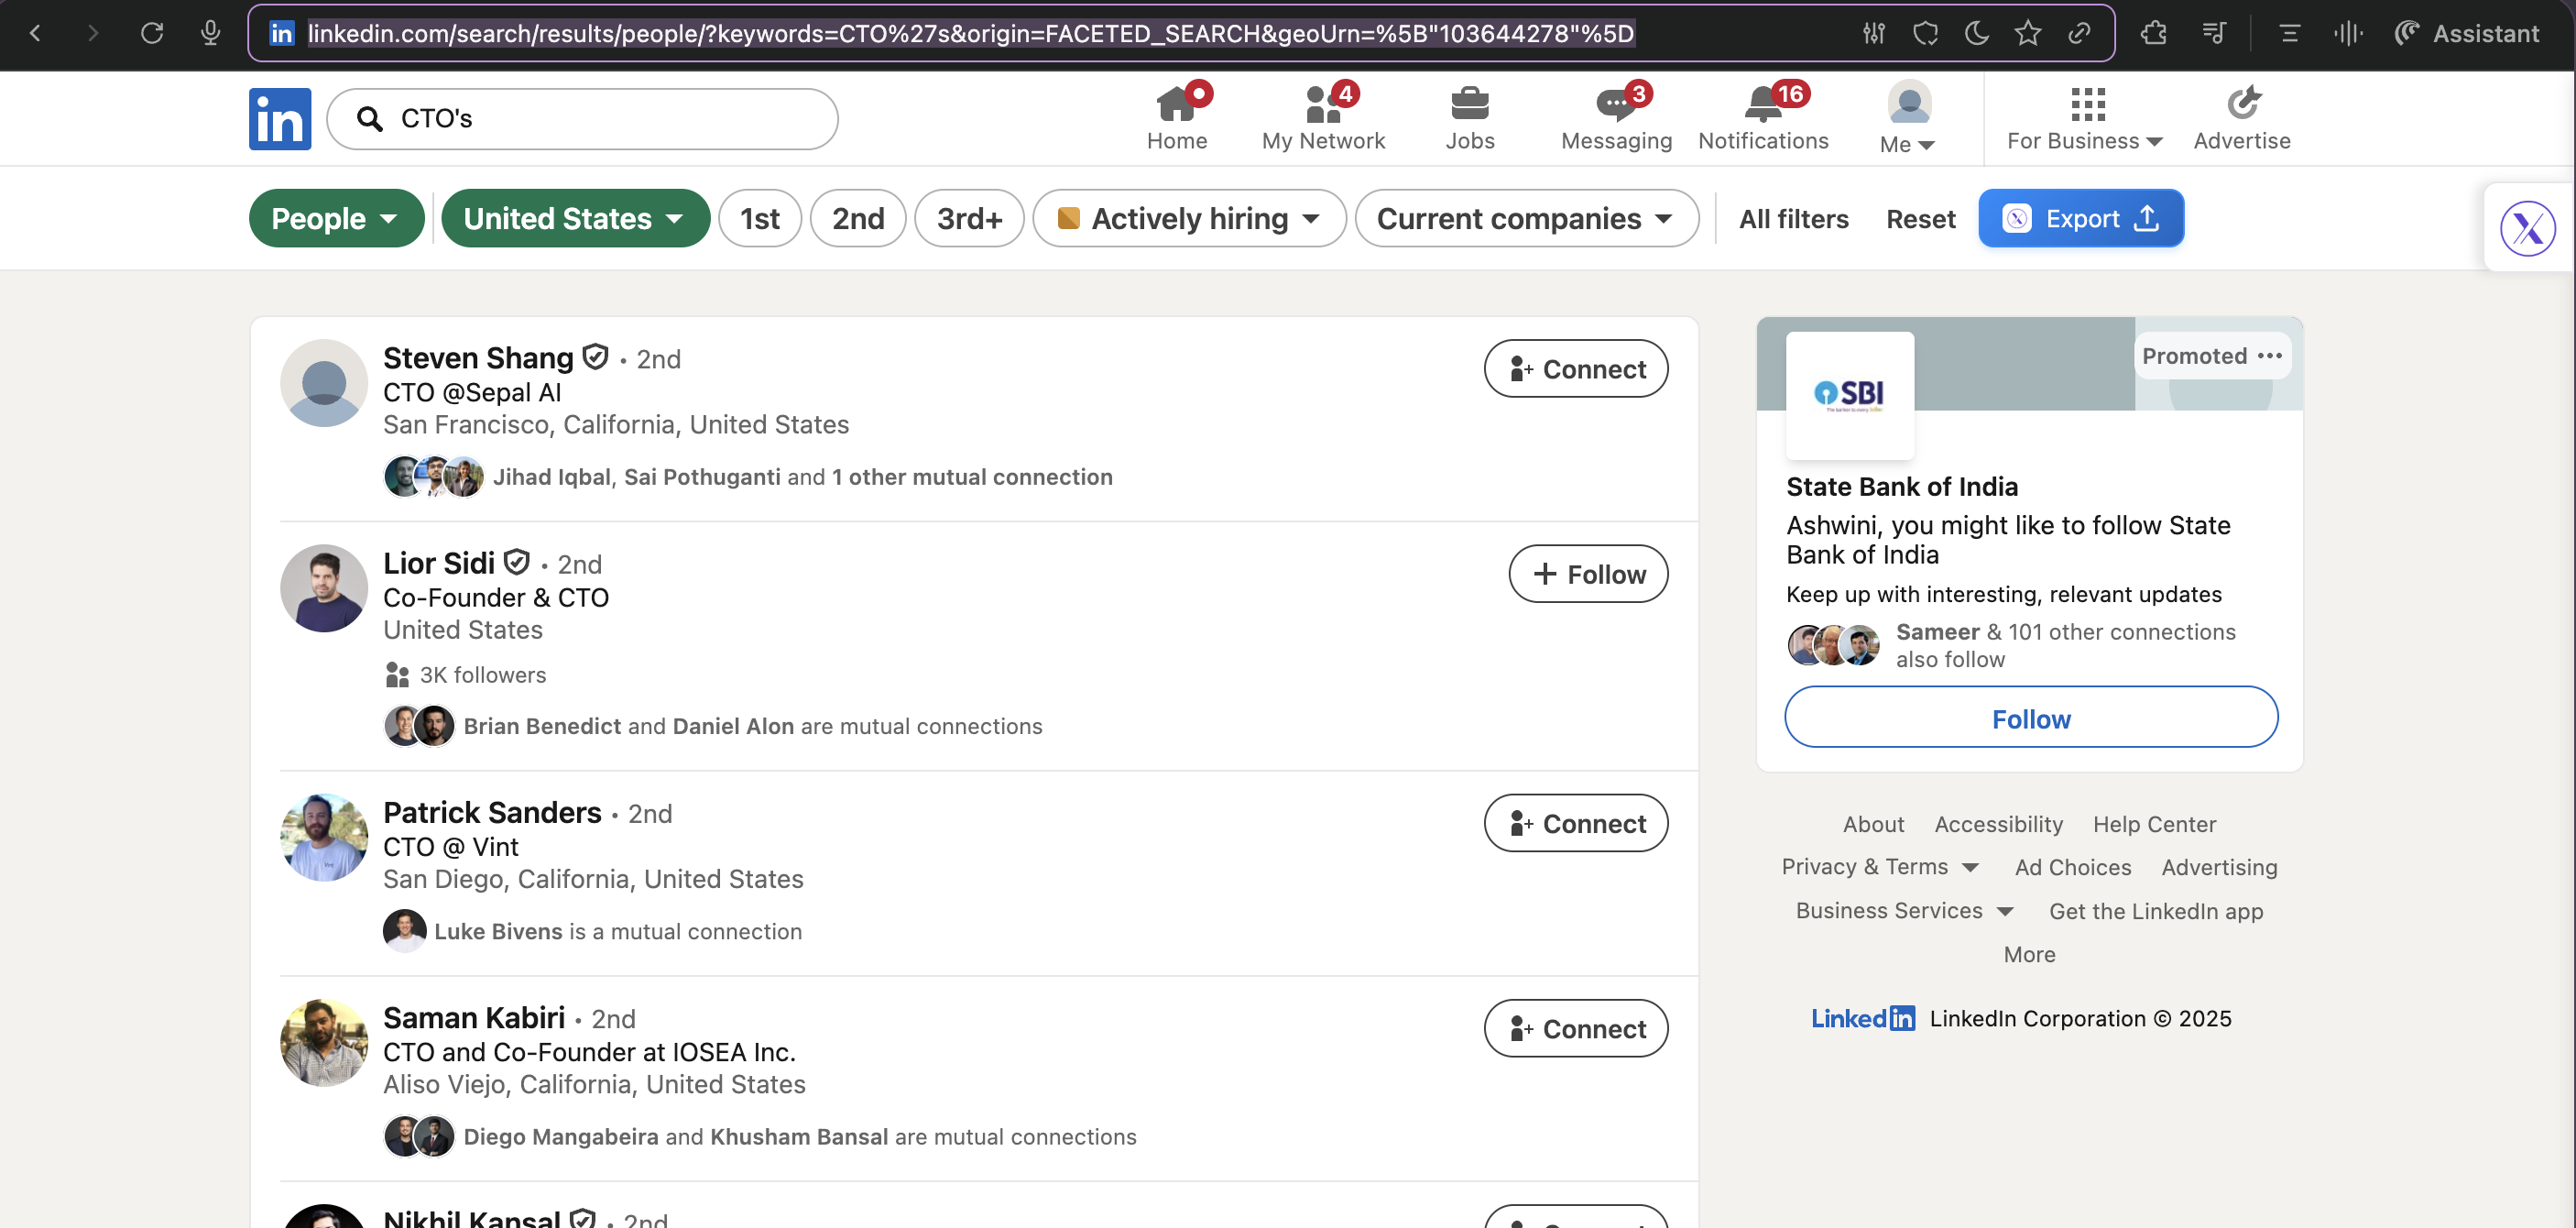Screen dimensions: 2576x1228
Task: Expand the Actively hiring filter
Action: point(1188,218)
